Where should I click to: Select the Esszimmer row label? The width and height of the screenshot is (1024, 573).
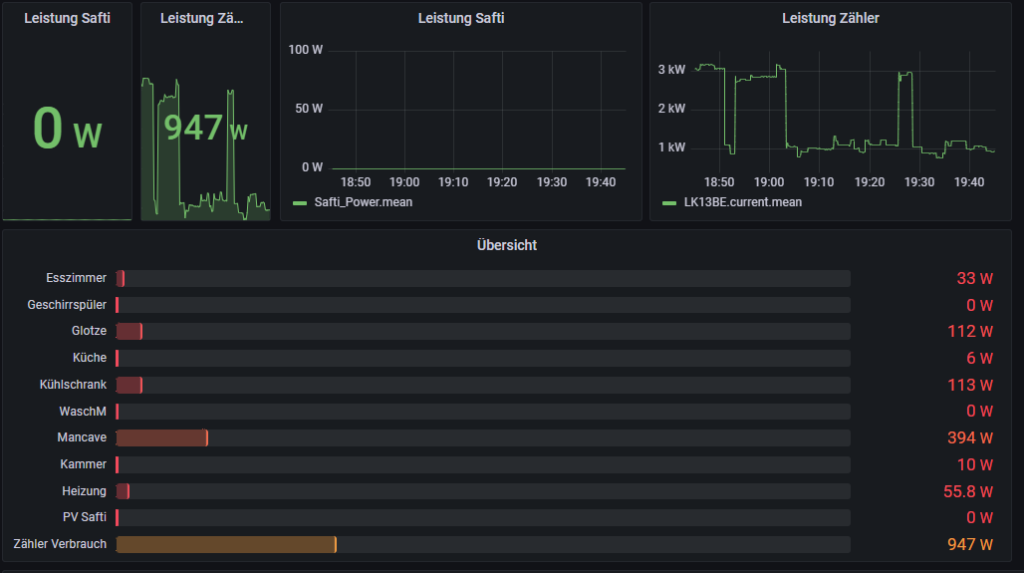(x=76, y=278)
